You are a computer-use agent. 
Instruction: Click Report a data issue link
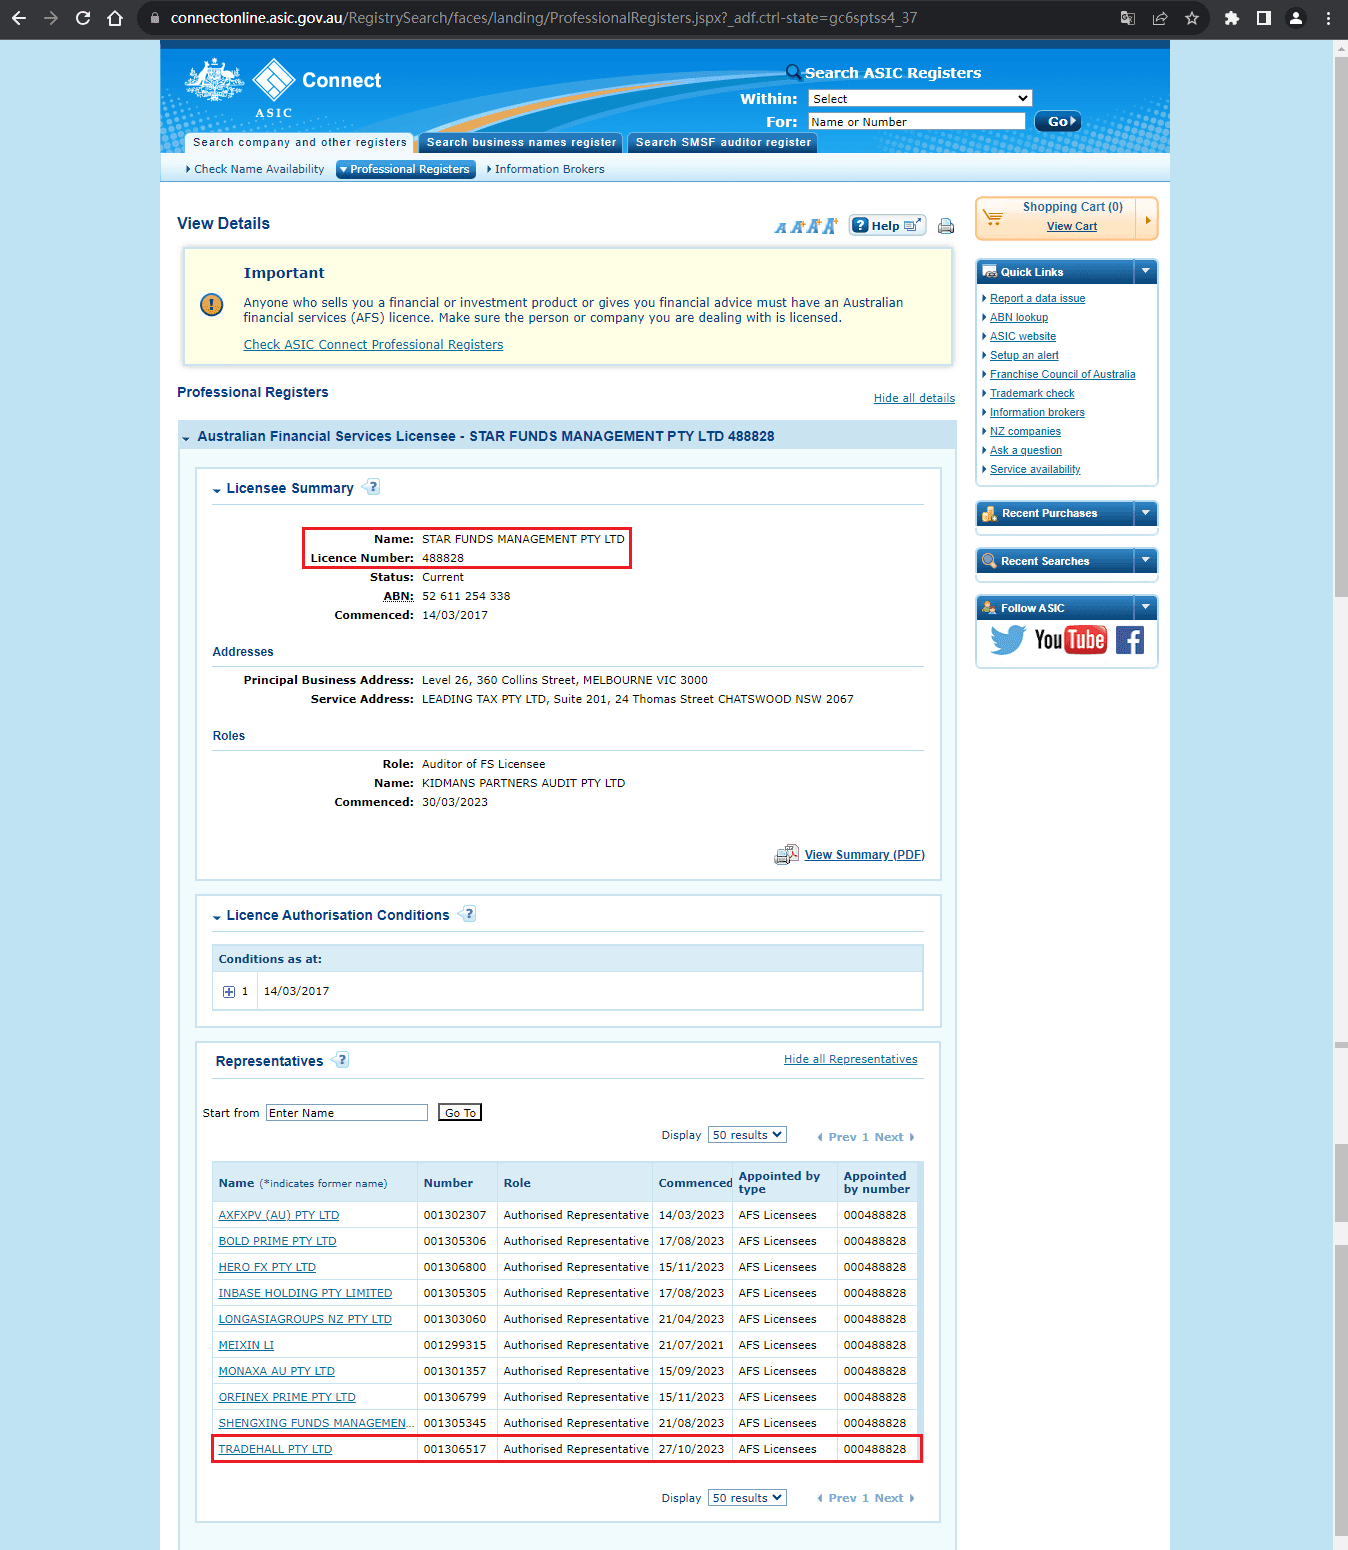click(x=1037, y=298)
